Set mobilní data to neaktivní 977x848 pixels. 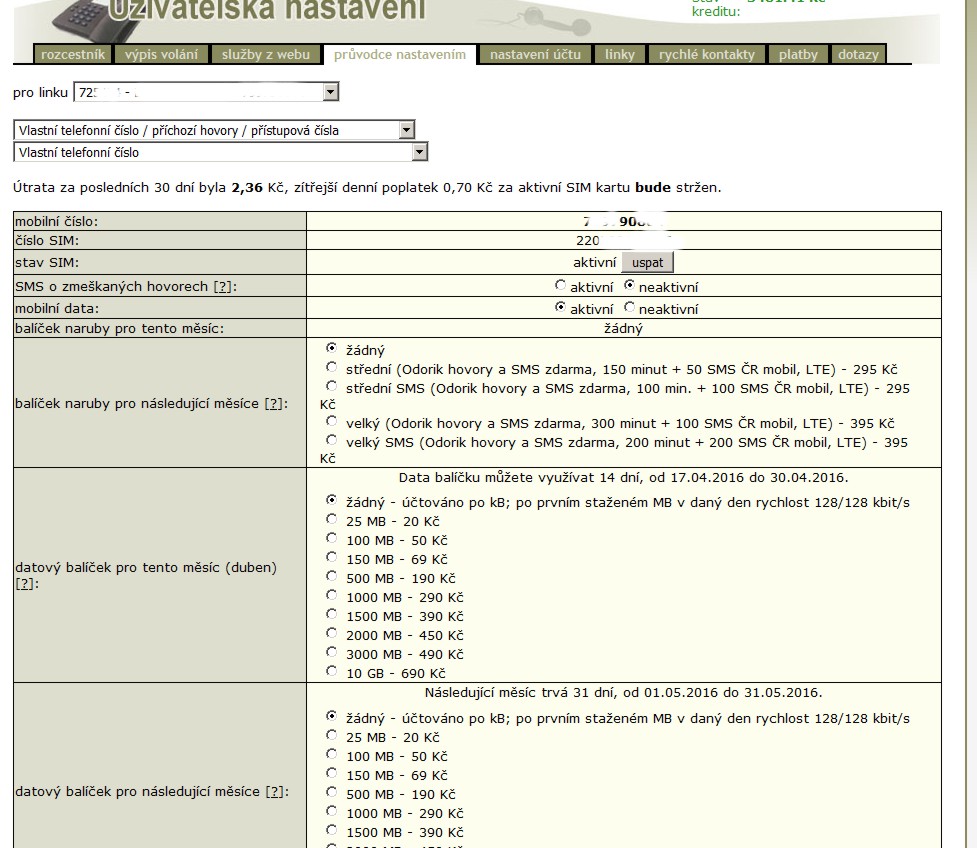(x=629, y=307)
